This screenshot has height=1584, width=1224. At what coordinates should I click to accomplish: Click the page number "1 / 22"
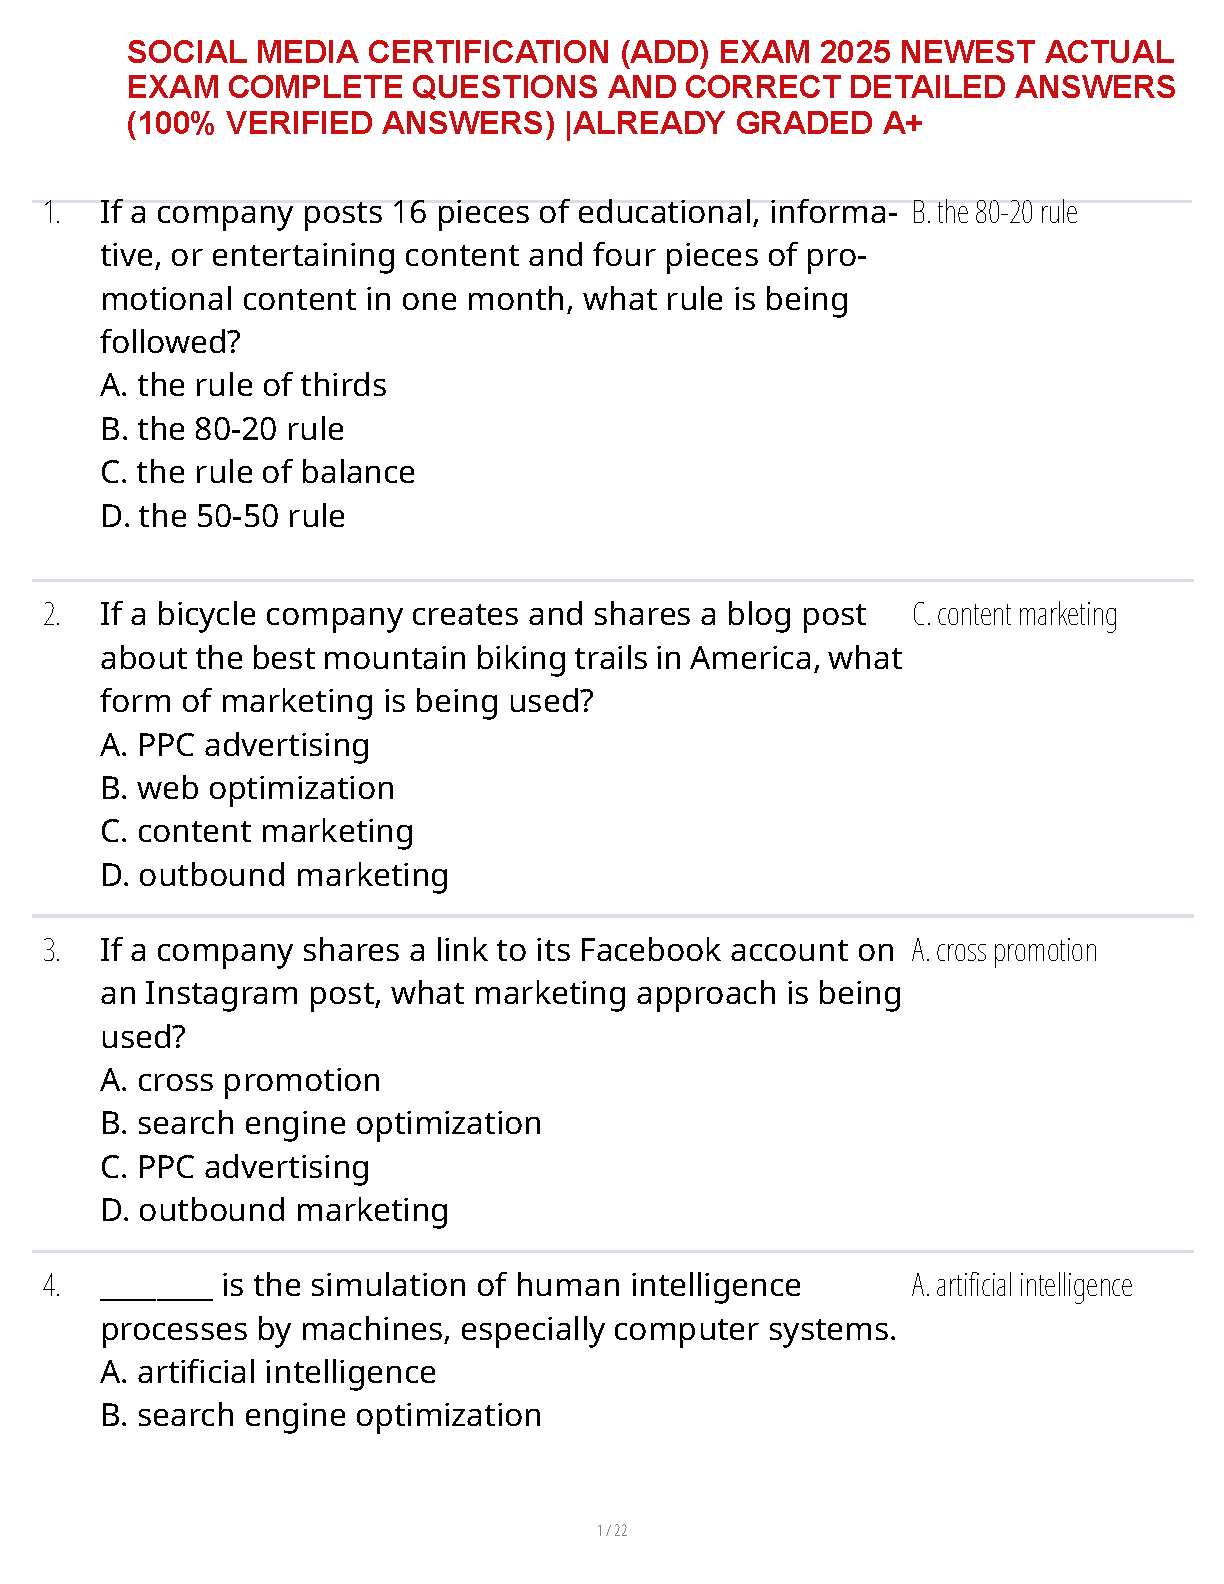coord(612,1530)
